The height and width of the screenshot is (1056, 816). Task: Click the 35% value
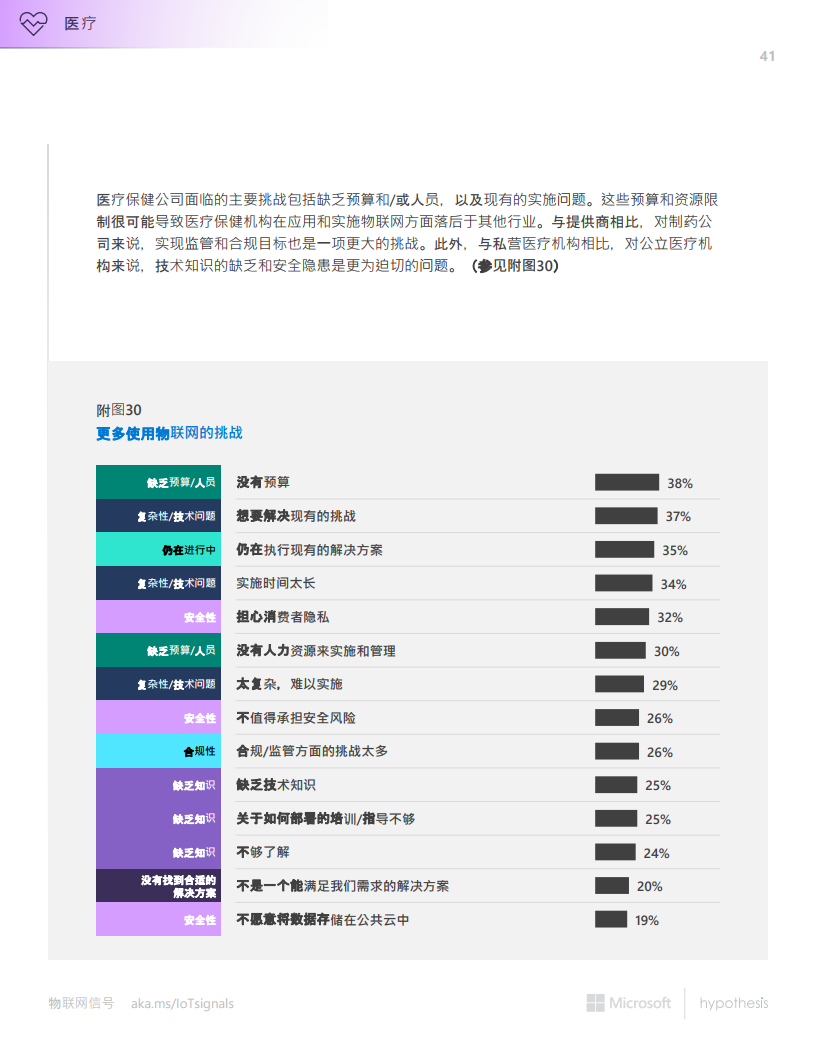675,551
